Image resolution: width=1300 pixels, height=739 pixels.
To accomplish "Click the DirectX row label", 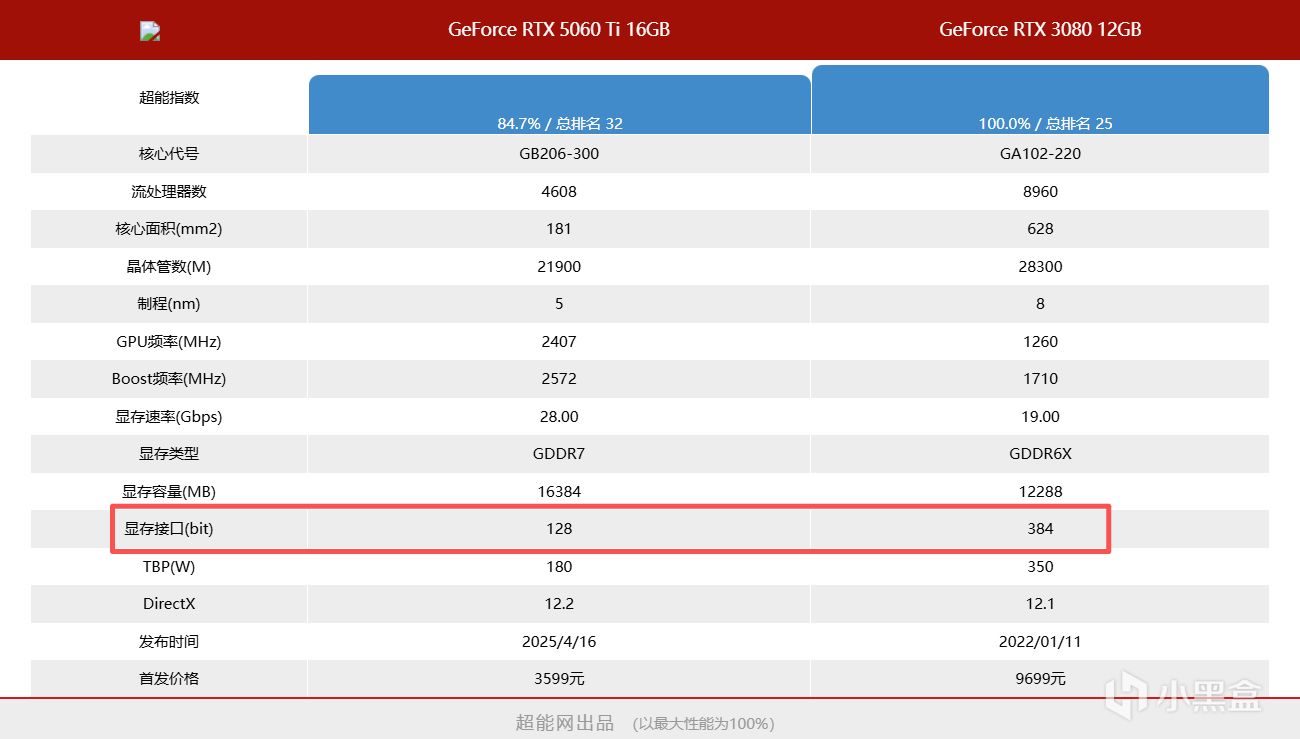I will (x=169, y=604).
